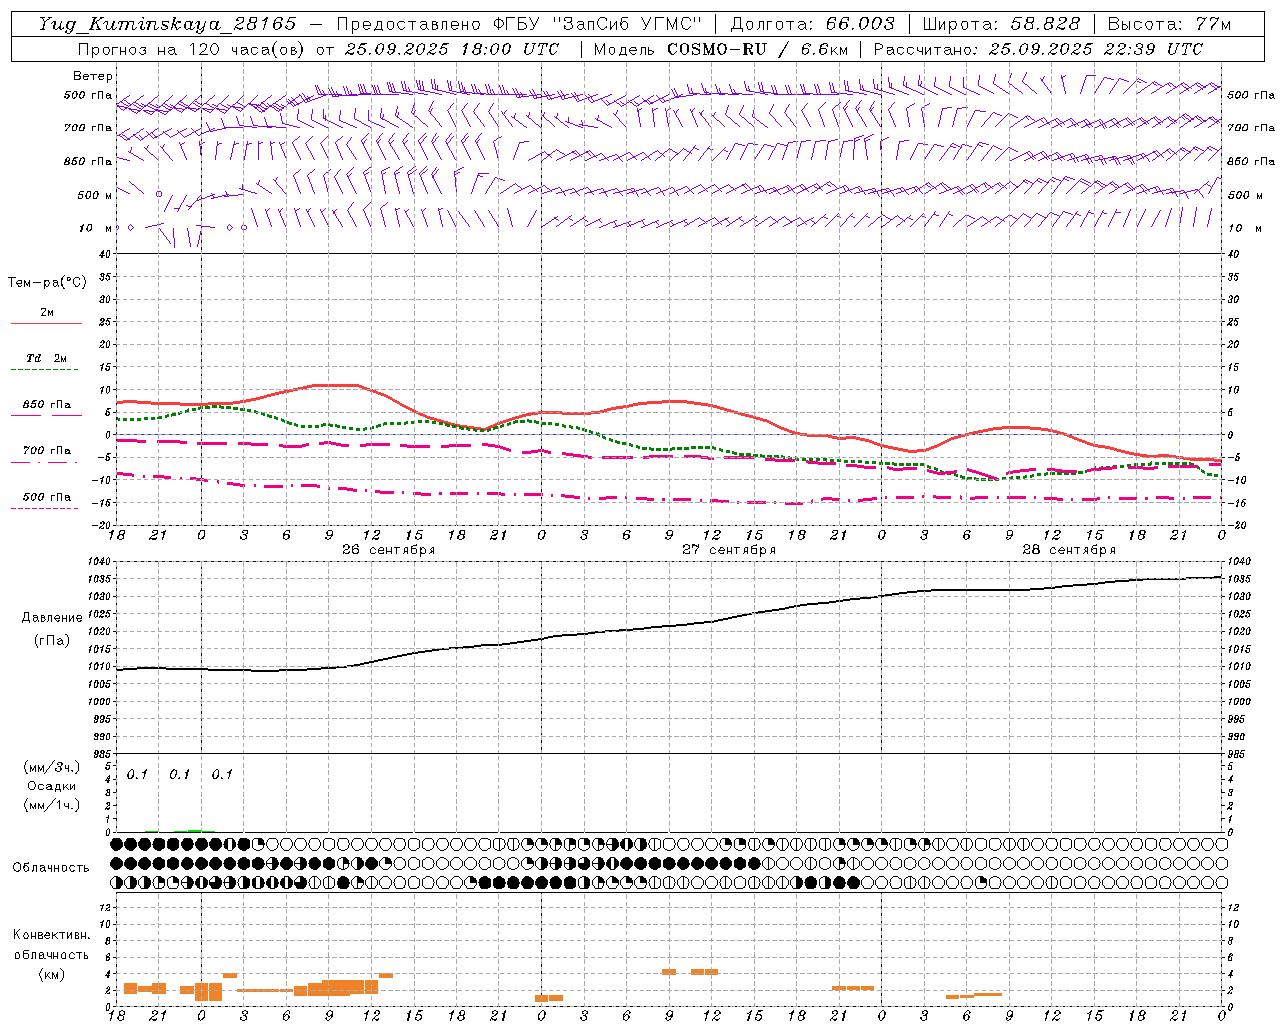
Task: Click 'Прогноз на 120 часа(ов)' forecast text
Action: click(192, 49)
